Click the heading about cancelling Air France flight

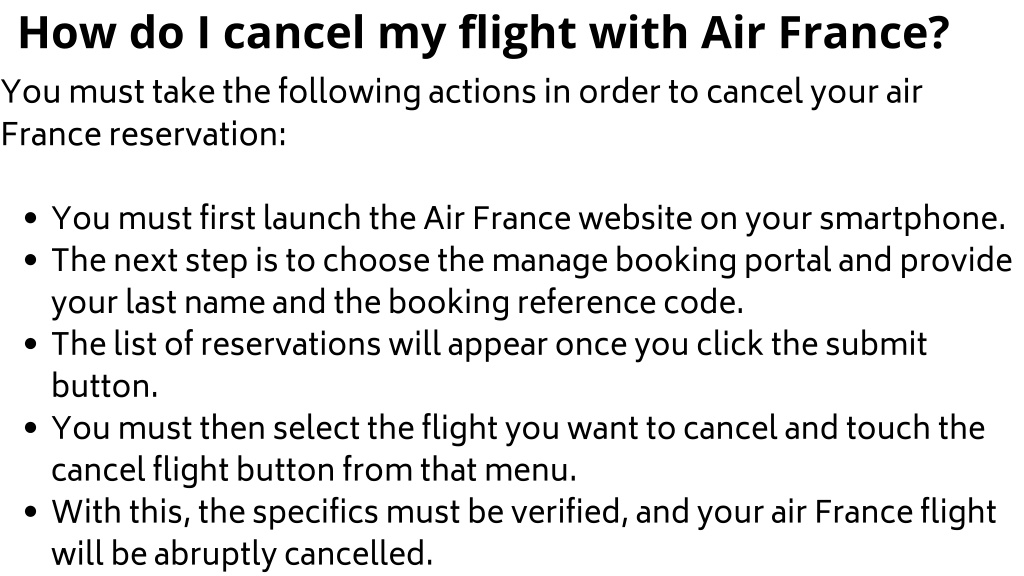tap(483, 33)
